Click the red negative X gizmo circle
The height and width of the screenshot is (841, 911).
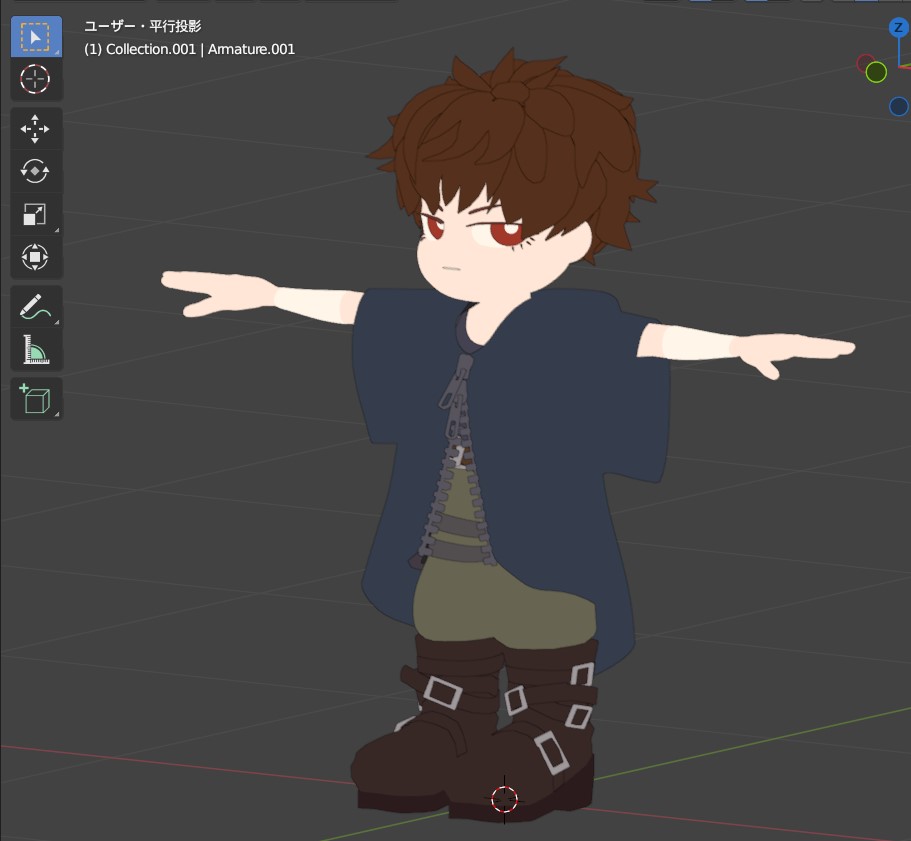click(x=865, y=63)
